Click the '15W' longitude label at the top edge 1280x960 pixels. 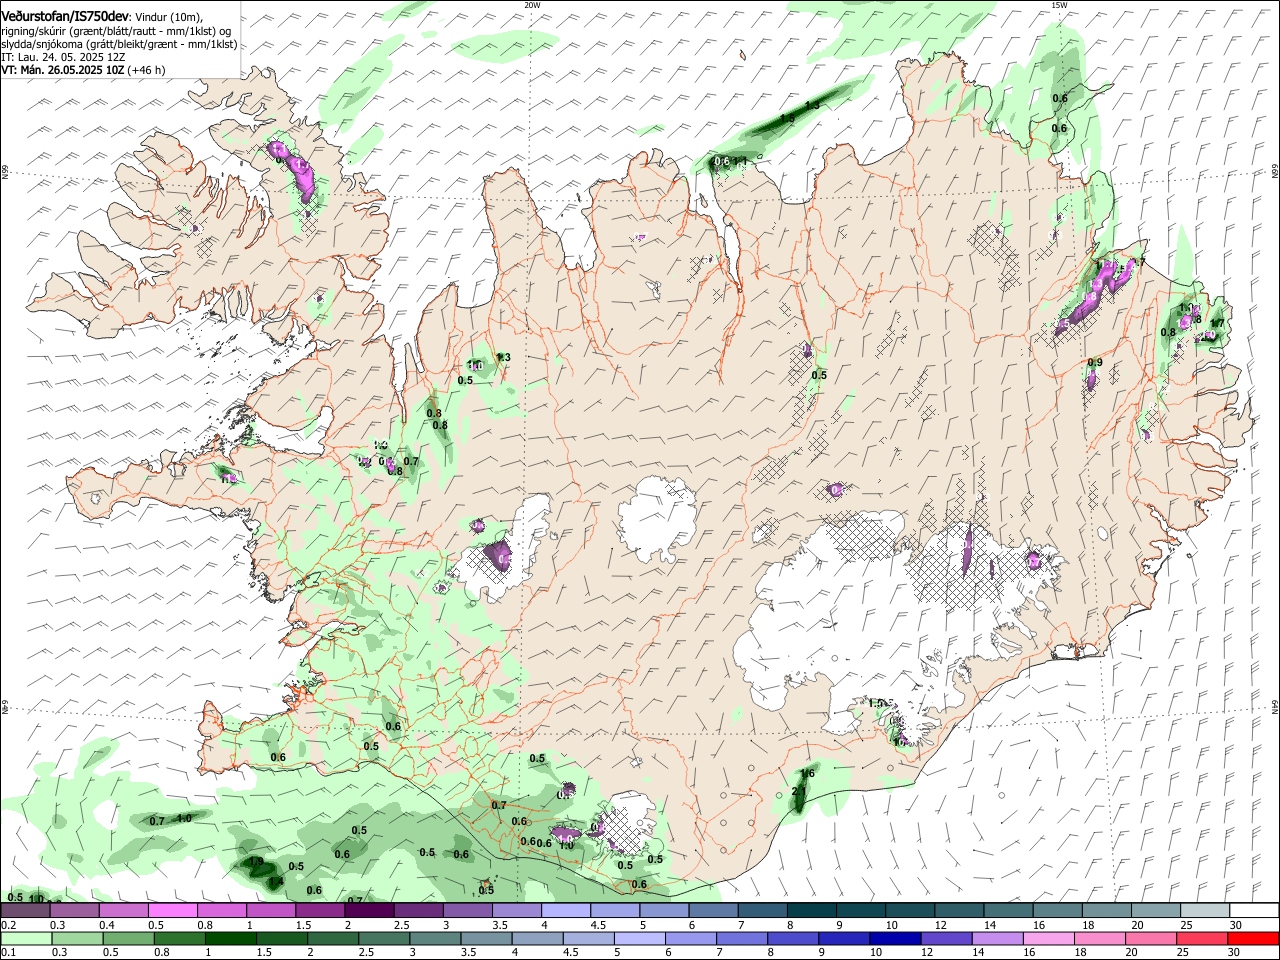click(x=1059, y=5)
